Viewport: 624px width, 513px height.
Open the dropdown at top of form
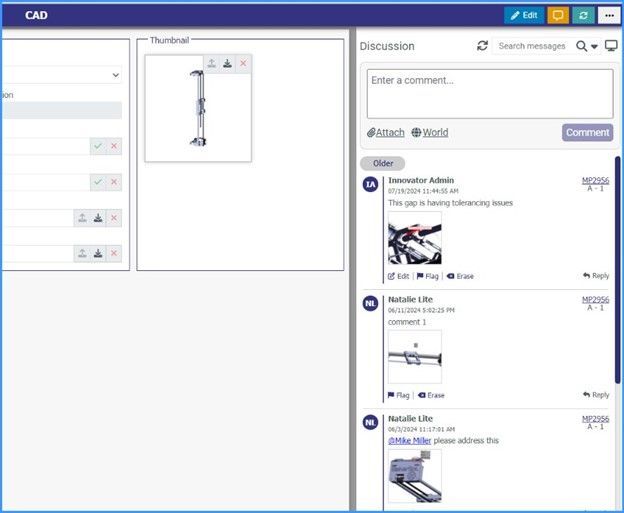click(x=116, y=75)
